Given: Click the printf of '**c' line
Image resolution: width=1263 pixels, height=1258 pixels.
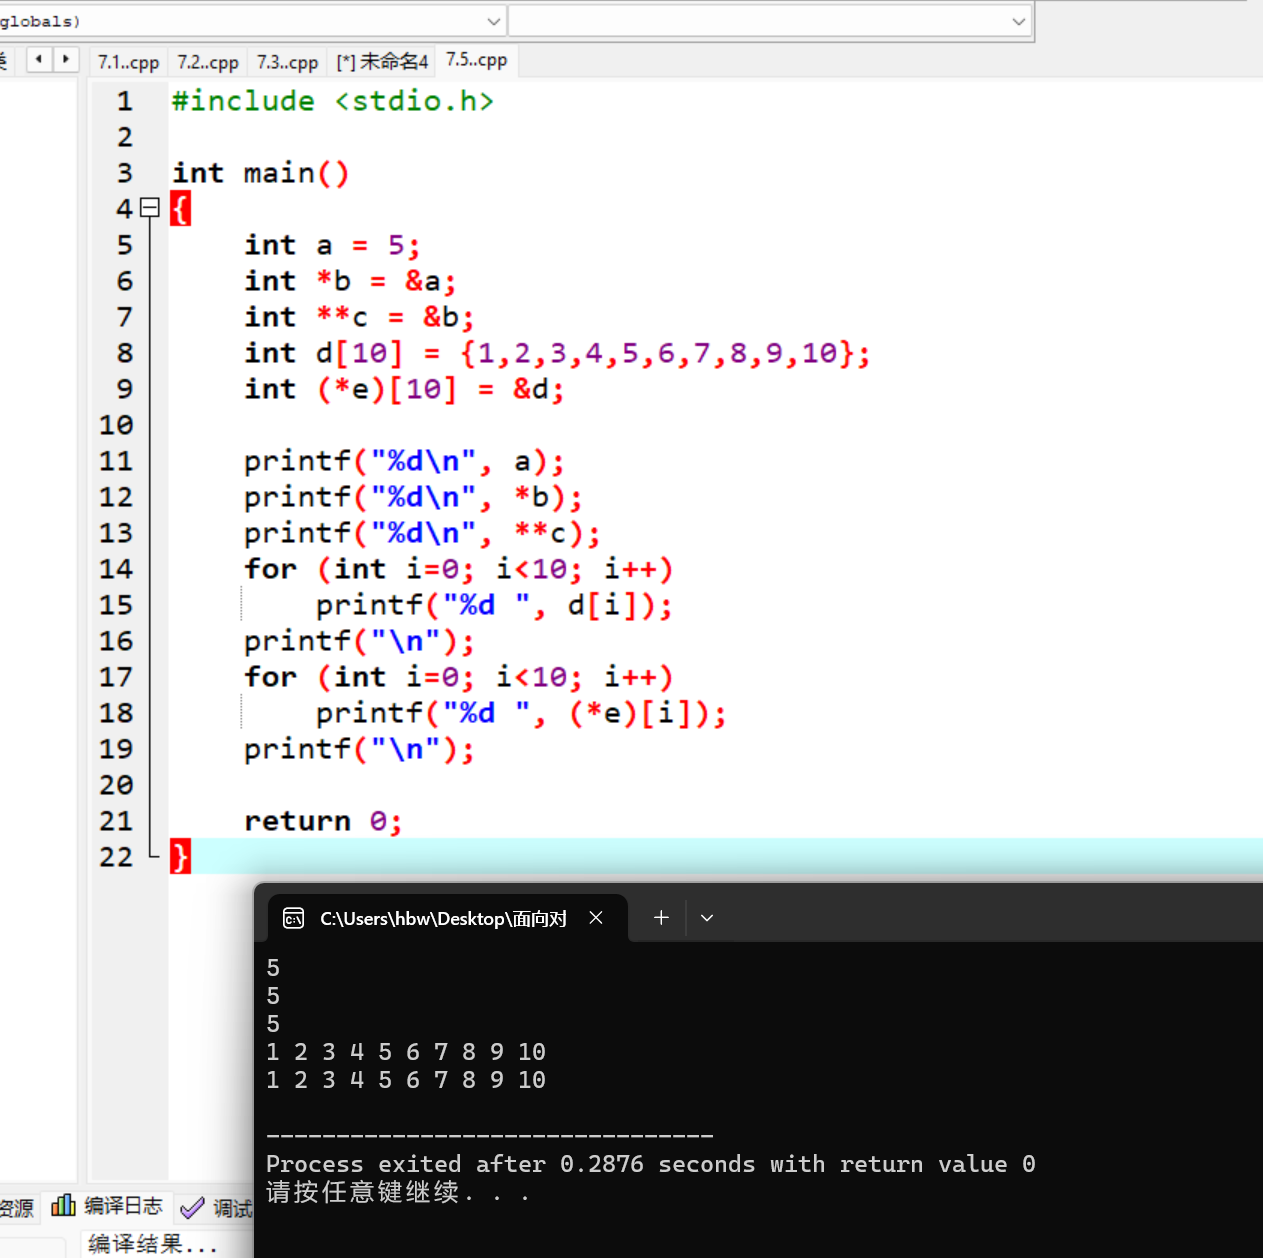Looking at the screenshot, I should 422,533.
